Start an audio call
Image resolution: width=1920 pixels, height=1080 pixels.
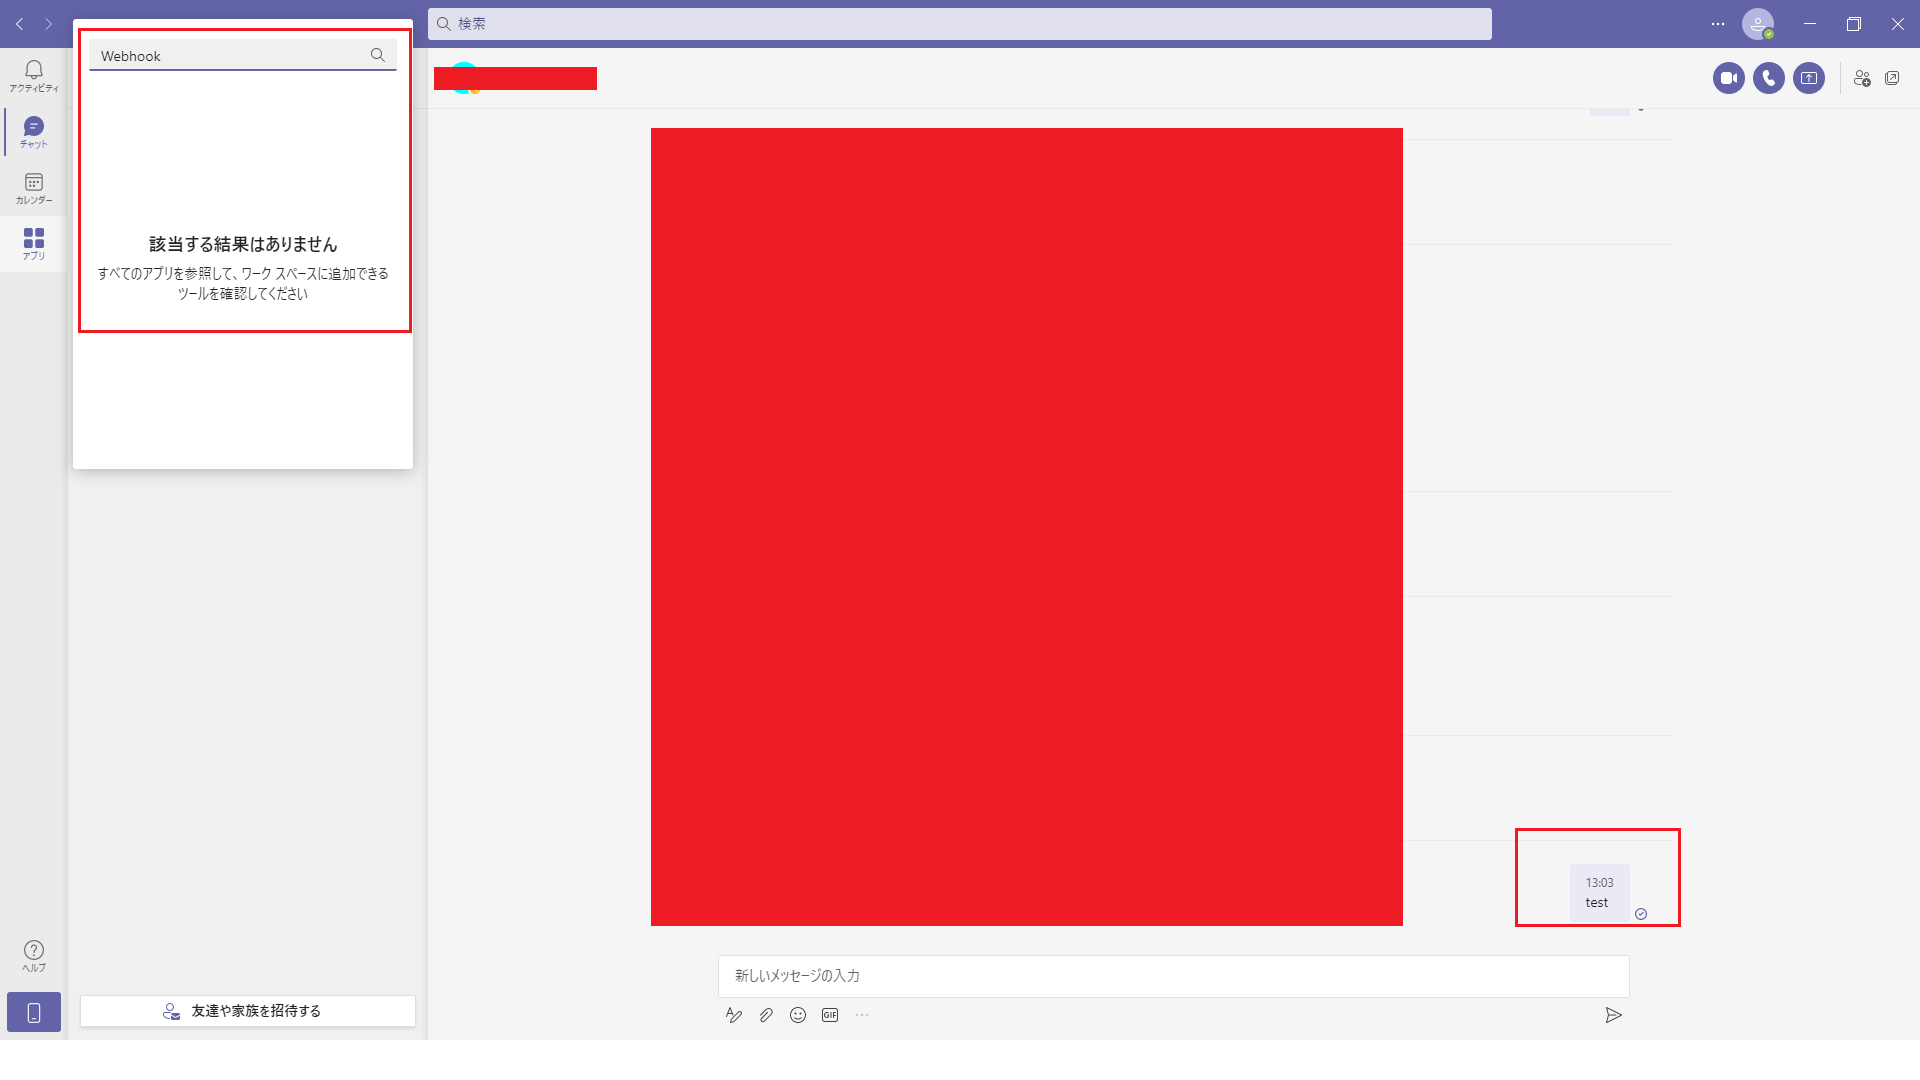pyautogui.click(x=1767, y=76)
